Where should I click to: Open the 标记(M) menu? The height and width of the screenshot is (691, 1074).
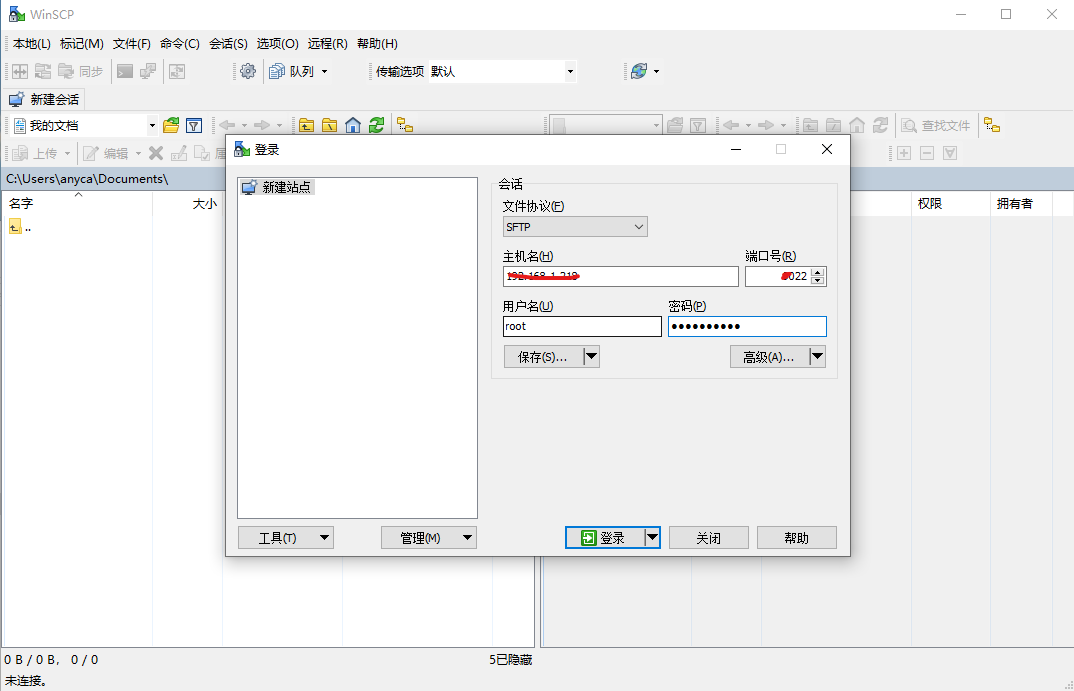tap(82, 44)
